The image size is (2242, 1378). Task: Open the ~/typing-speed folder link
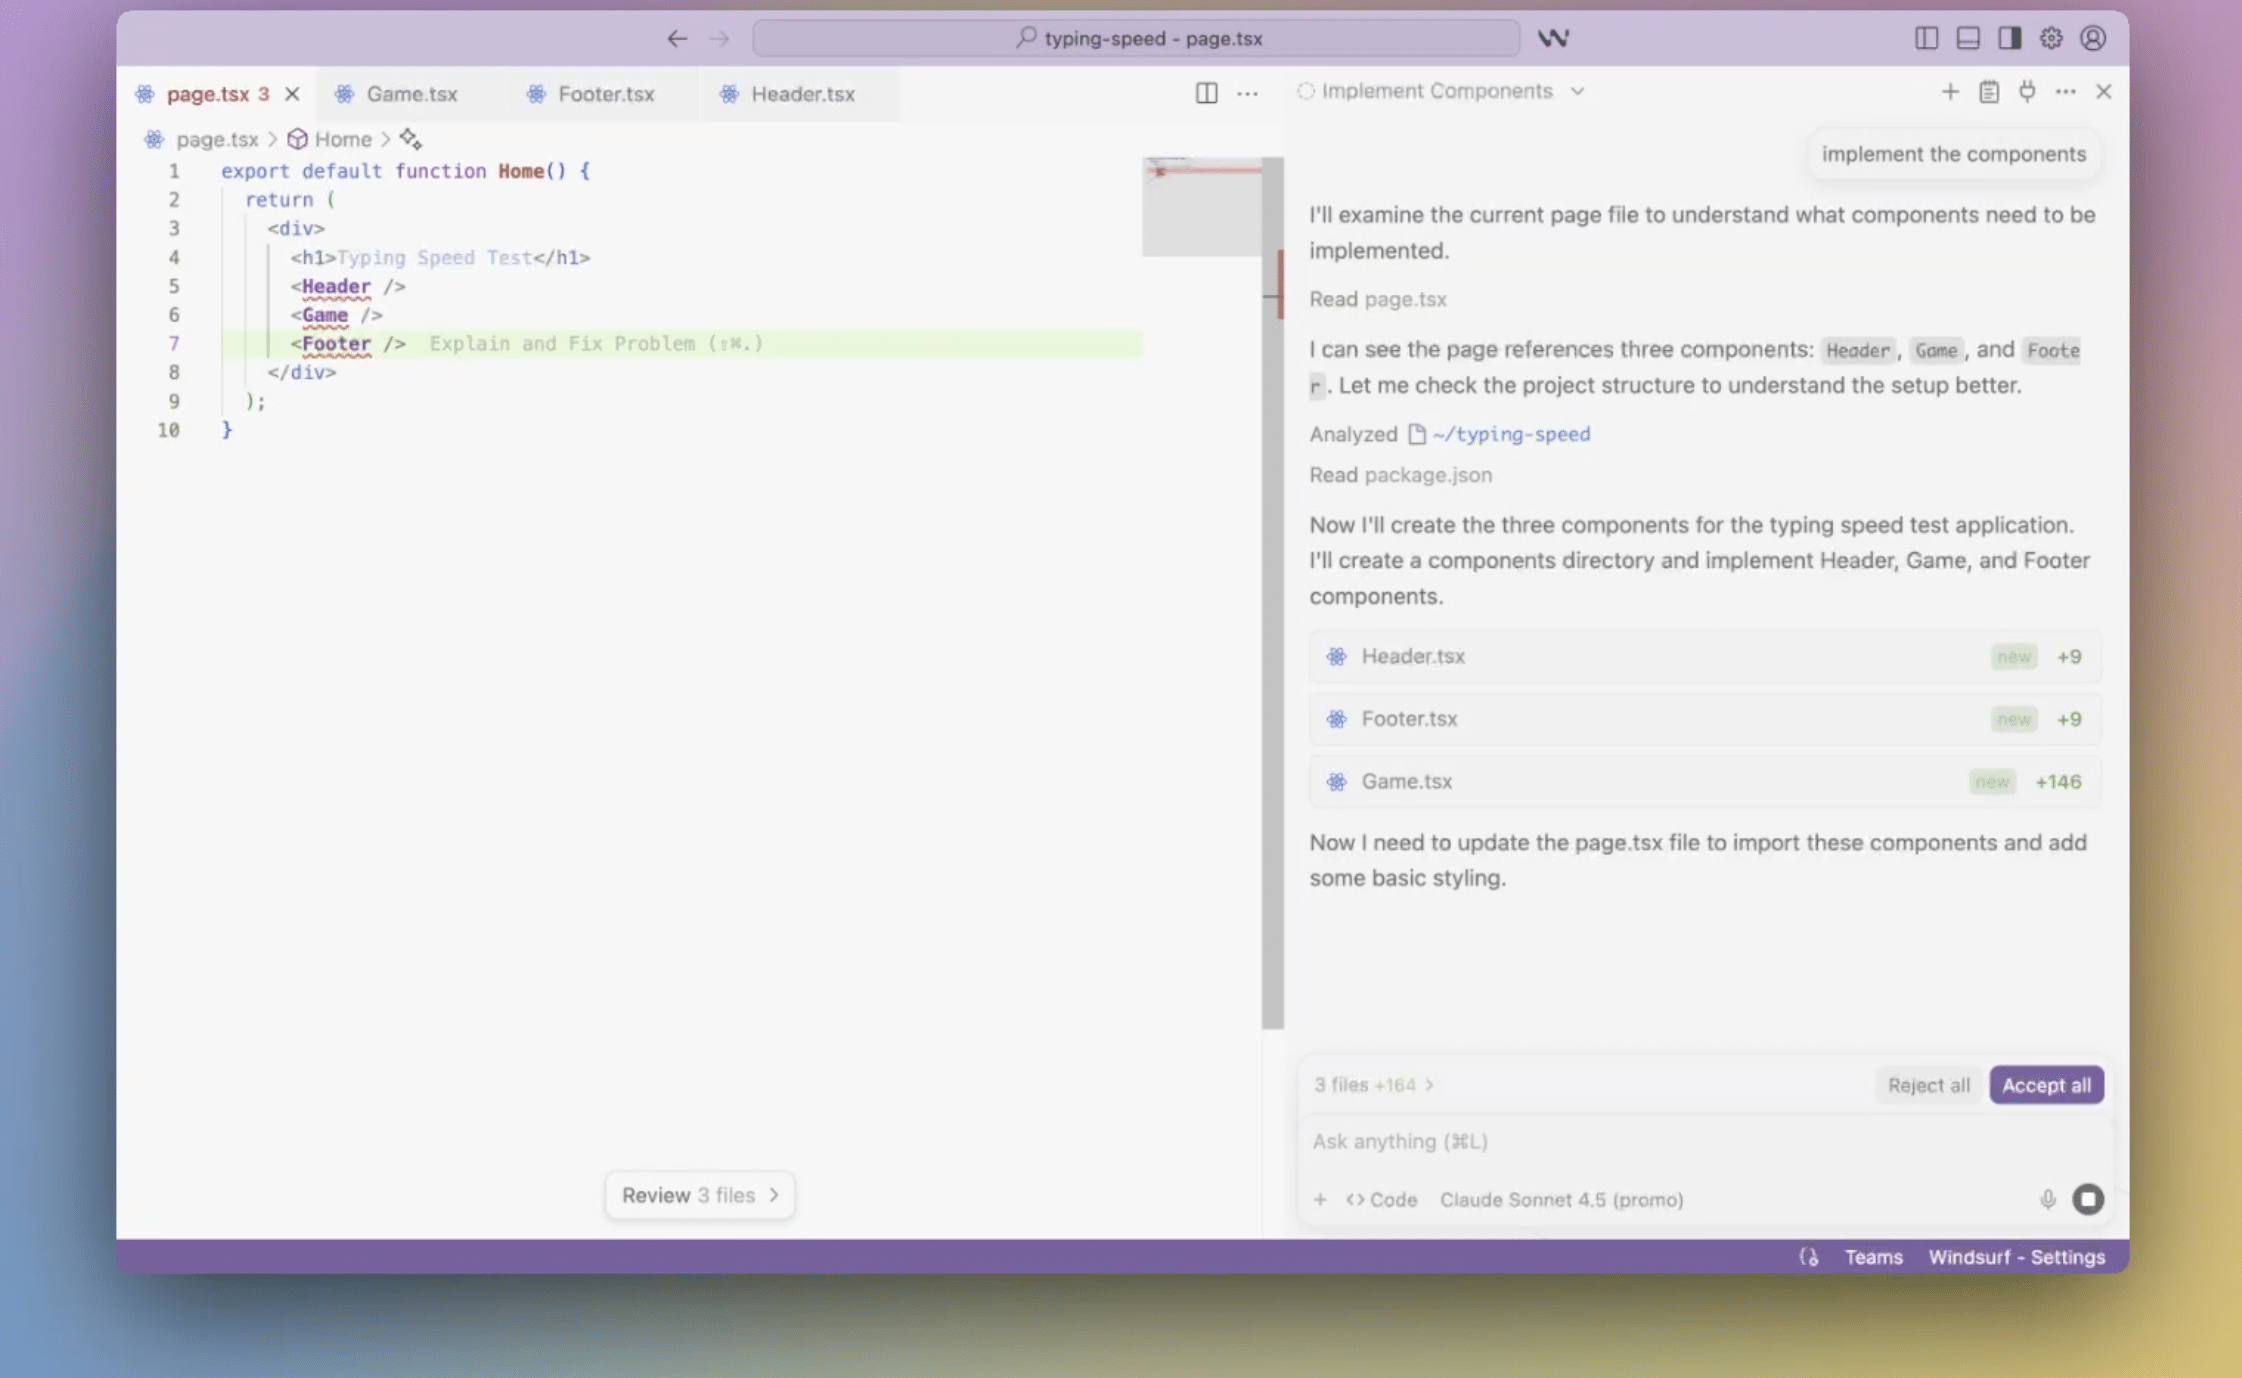[1510, 434]
